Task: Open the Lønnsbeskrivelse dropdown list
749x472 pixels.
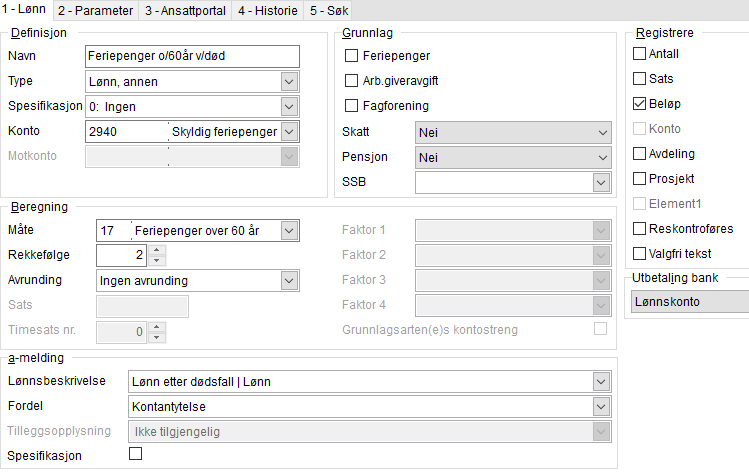Action: [x=601, y=382]
